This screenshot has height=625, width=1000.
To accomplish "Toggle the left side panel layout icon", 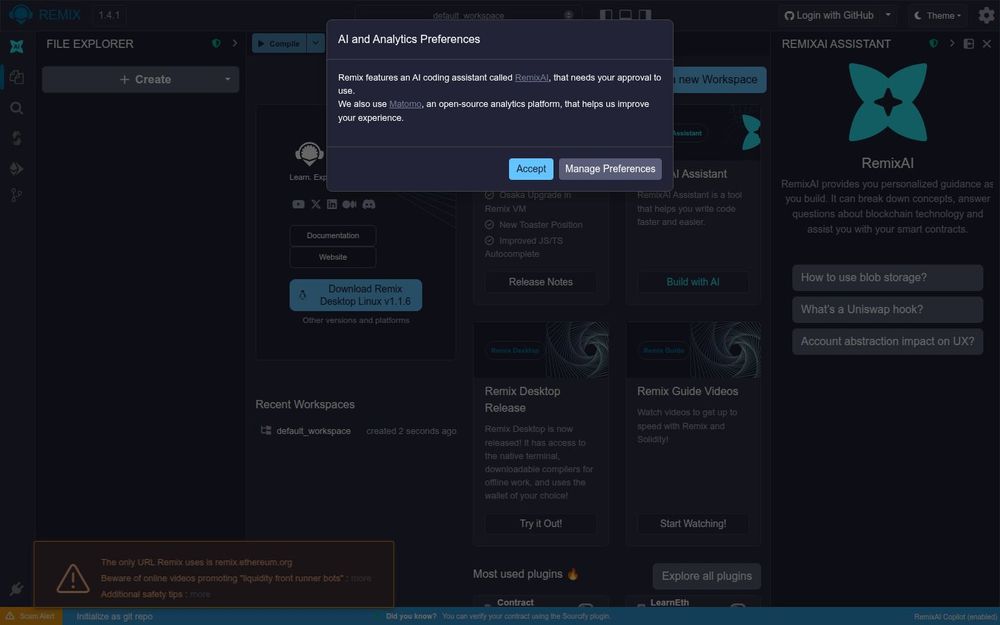I will pos(606,15).
